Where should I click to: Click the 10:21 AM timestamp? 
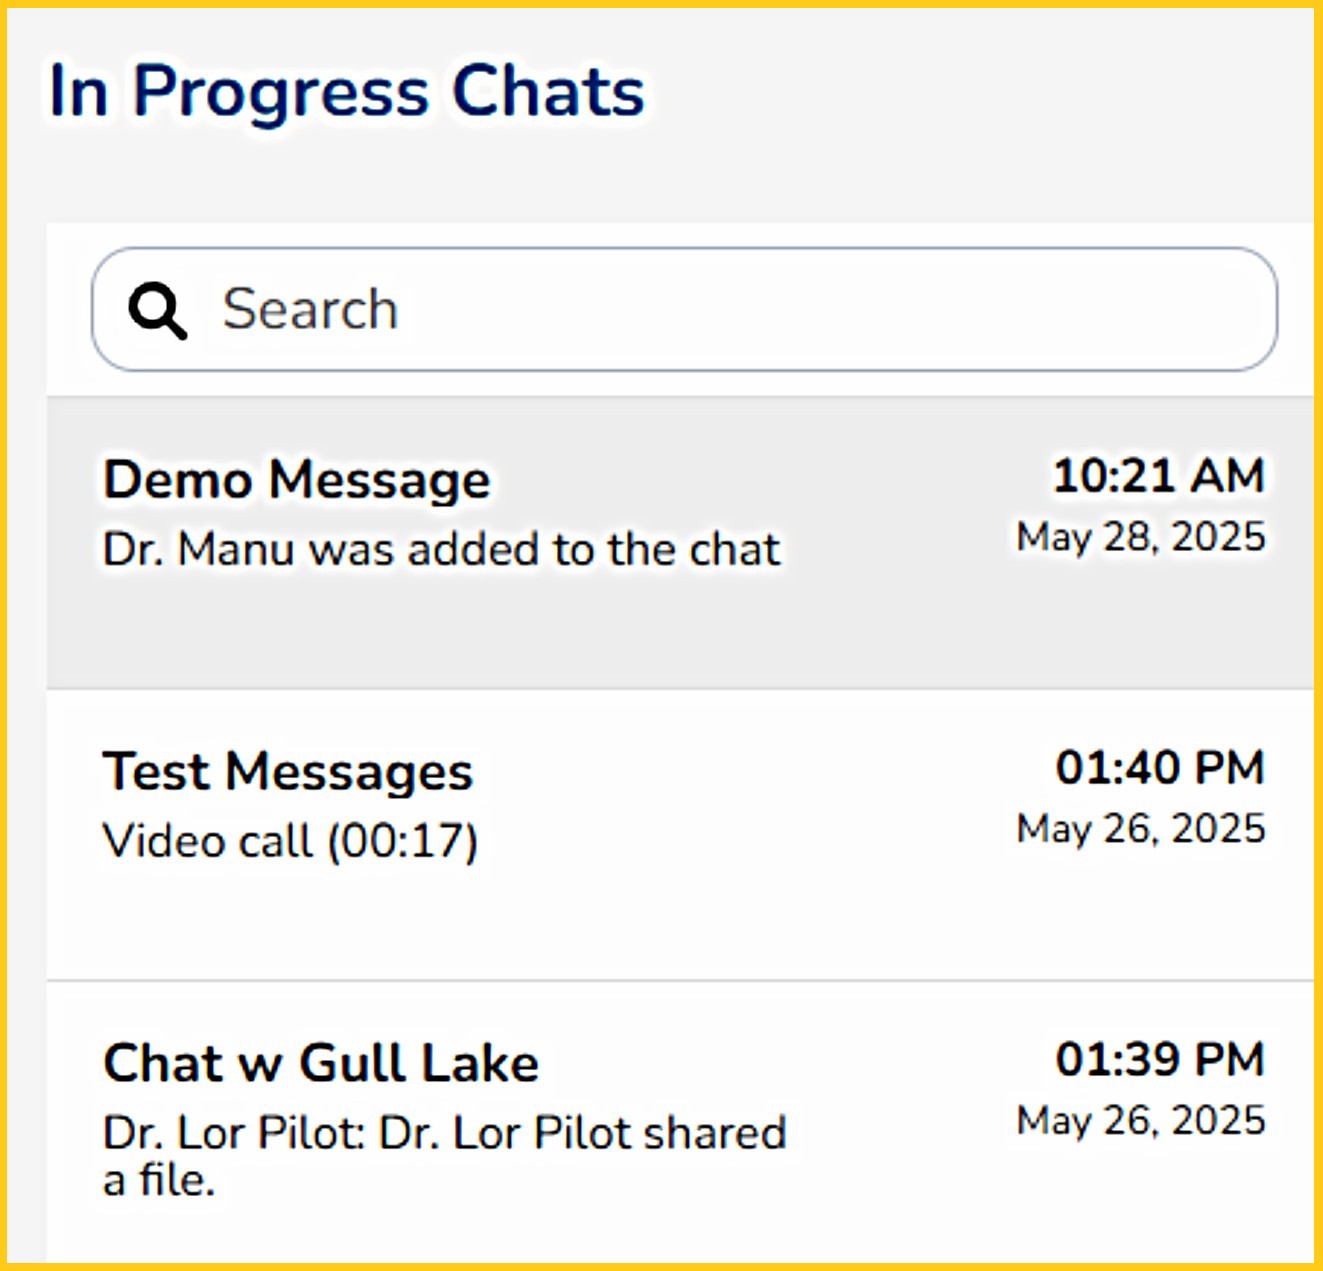coord(1159,476)
